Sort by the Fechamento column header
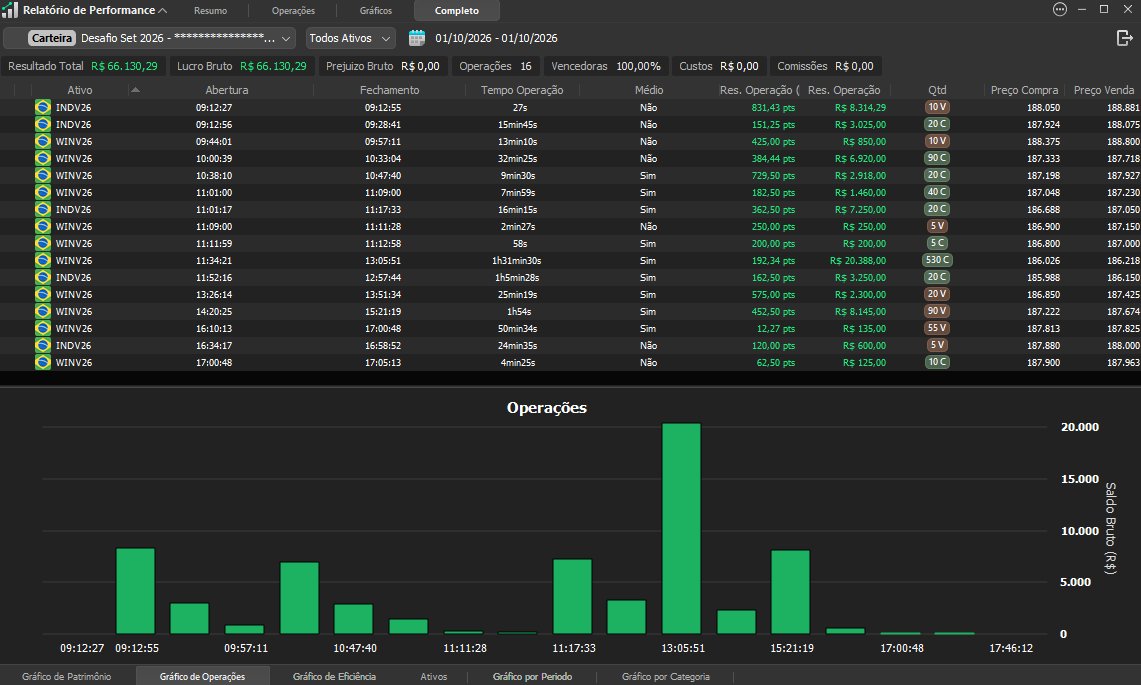Image resolution: width=1141 pixels, height=685 pixels. (x=389, y=90)
